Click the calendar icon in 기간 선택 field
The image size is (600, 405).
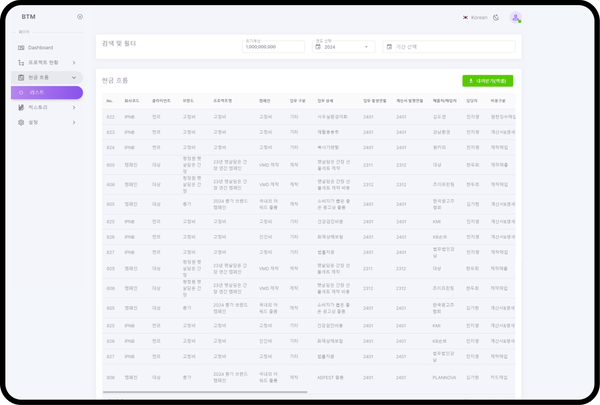(389, 47)
